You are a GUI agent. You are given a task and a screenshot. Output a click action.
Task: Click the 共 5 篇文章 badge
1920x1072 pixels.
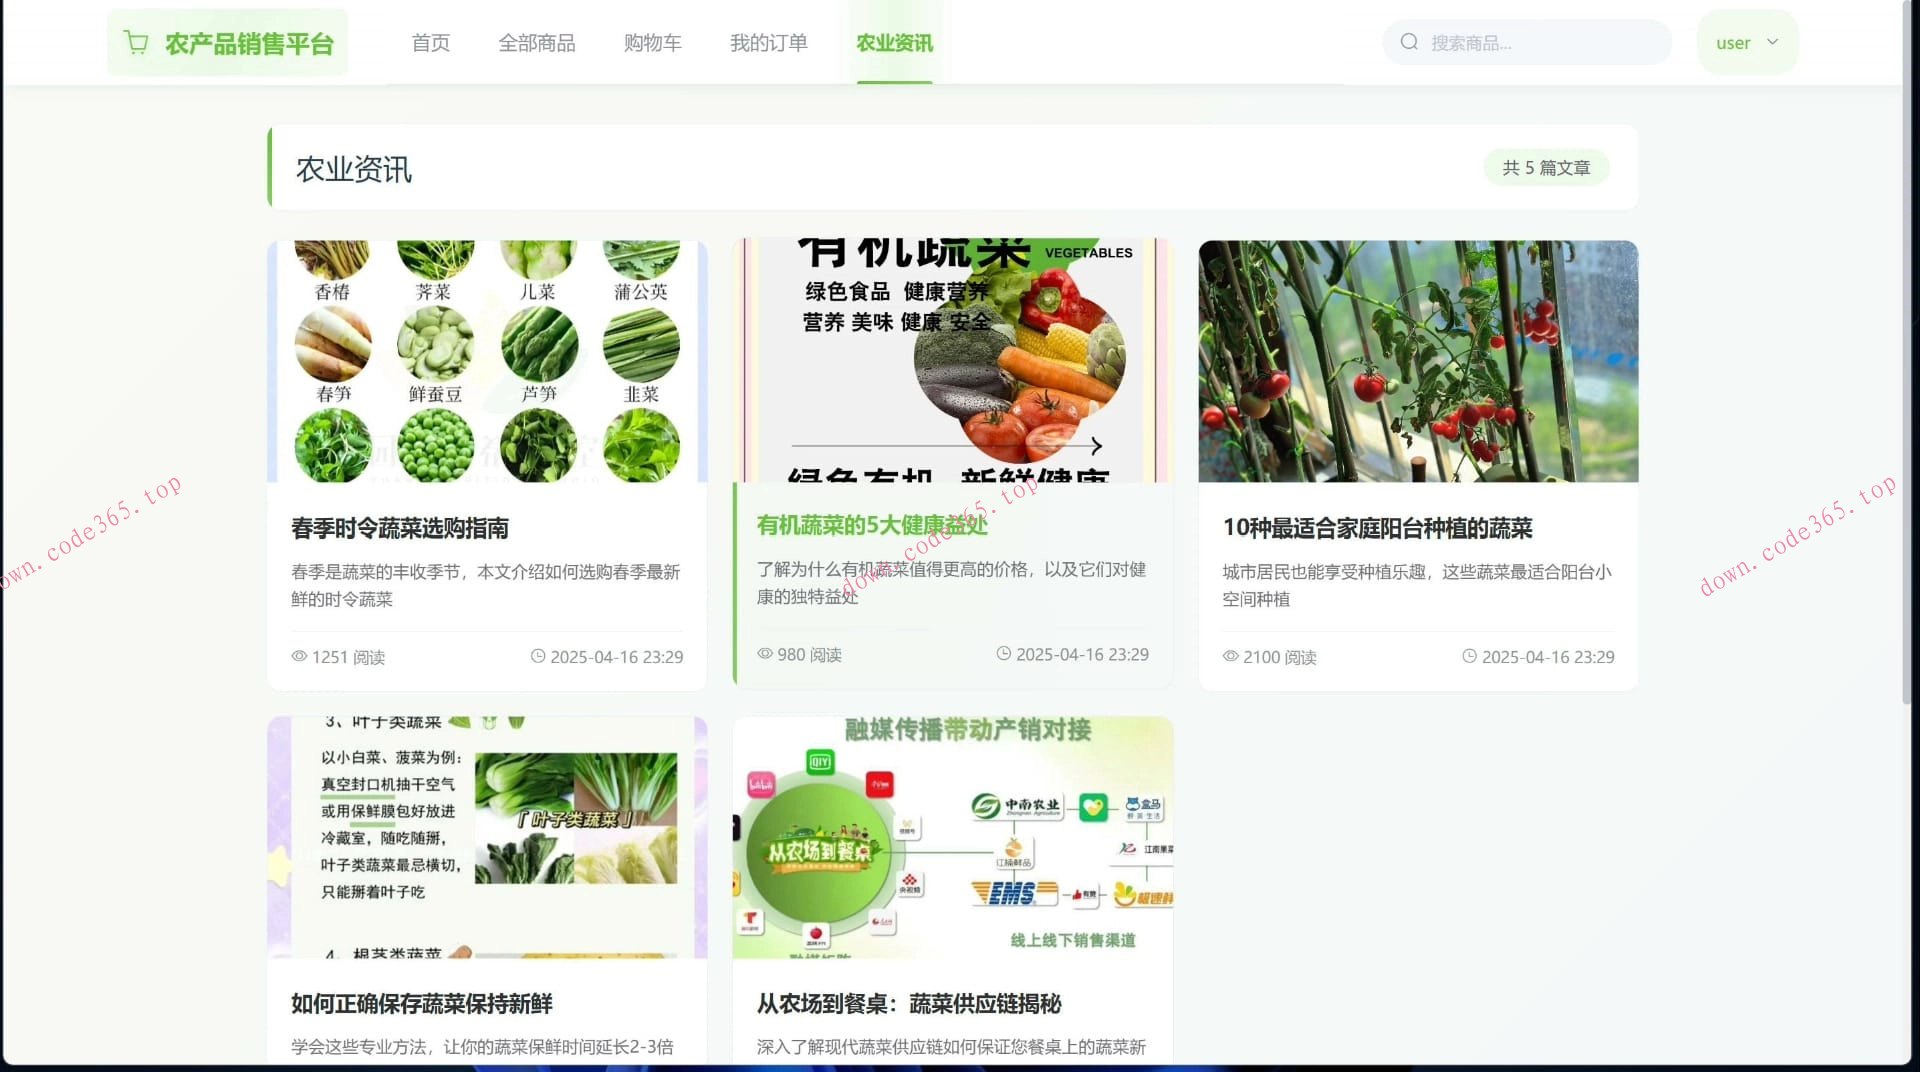point(1546,167)
